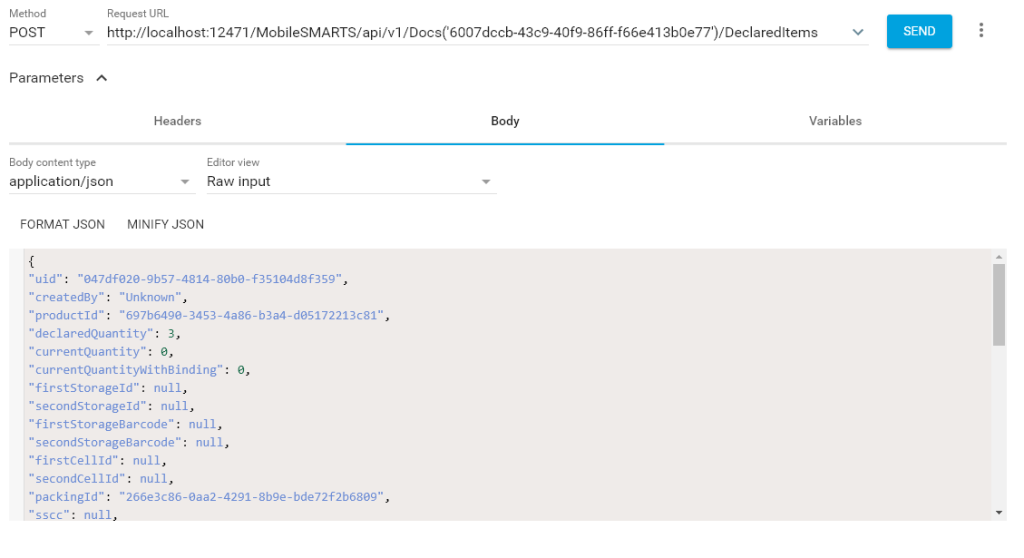Select the Body tab
Screen dimensions: 1024x558
pos(505,121)
